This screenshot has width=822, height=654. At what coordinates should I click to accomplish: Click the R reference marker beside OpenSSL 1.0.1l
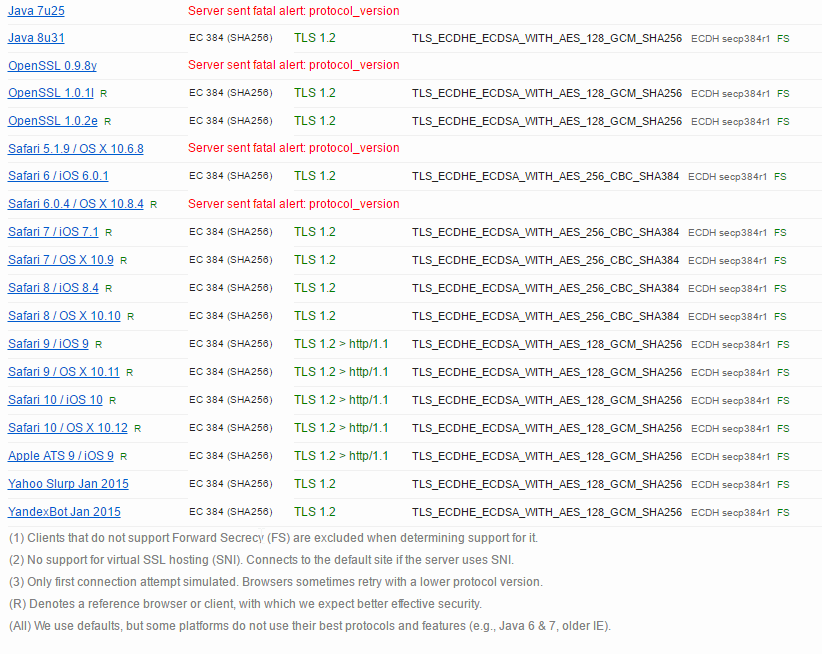click(x=103, y=94)
